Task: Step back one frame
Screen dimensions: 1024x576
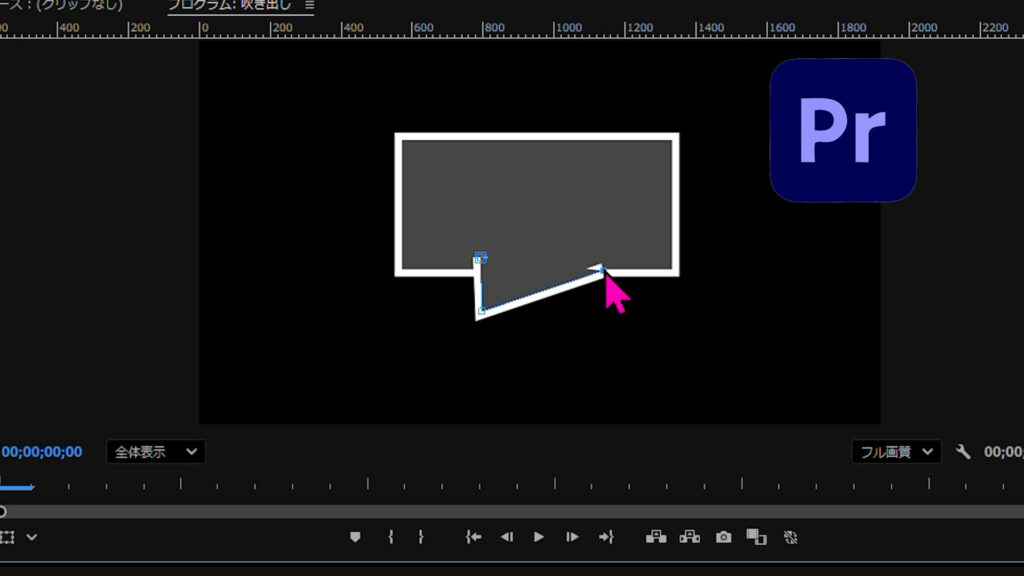Action: point(506,537)
